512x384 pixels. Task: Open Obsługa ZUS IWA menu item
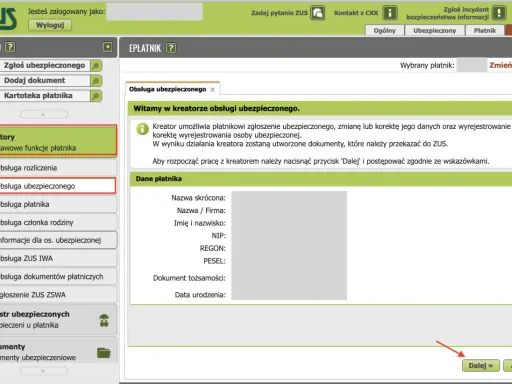(x=58, y=258)
